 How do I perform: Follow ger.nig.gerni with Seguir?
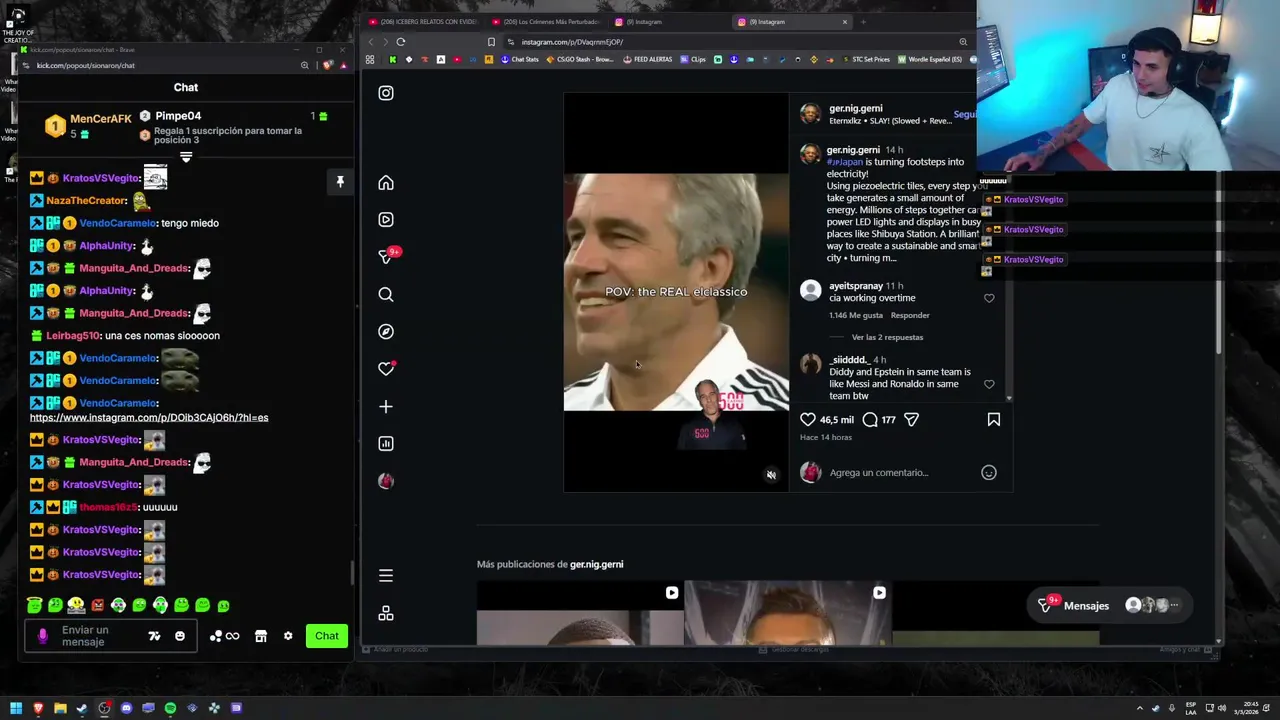click(x=964, y=115)
